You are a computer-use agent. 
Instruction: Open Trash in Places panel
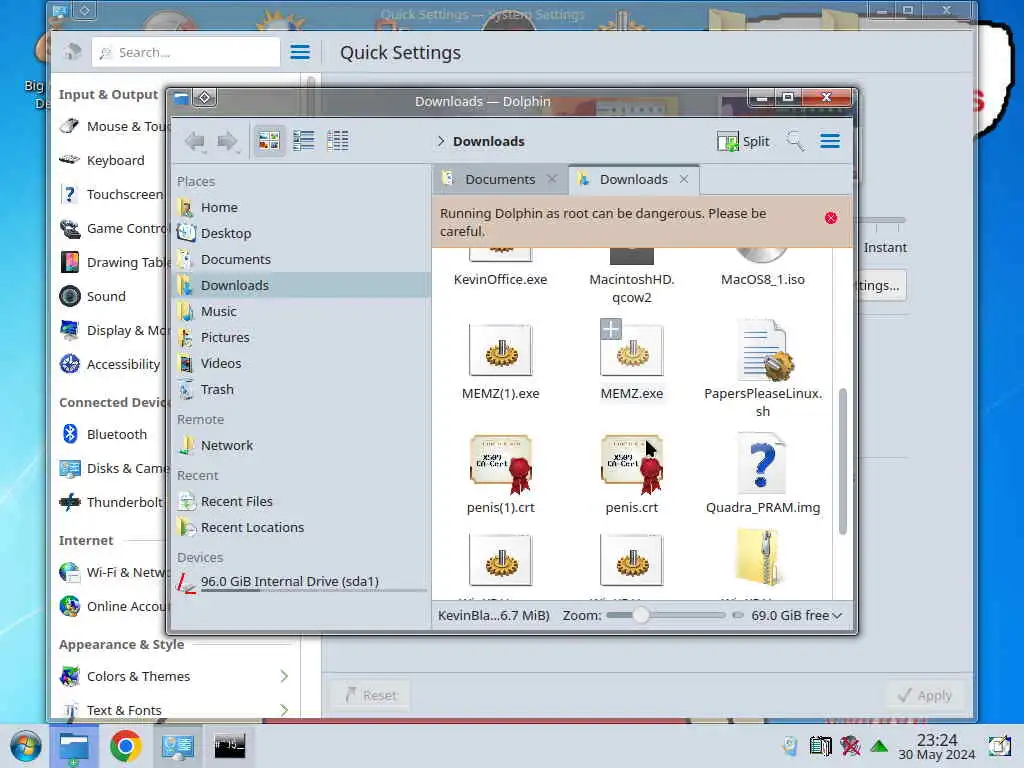tap(302, 389)
